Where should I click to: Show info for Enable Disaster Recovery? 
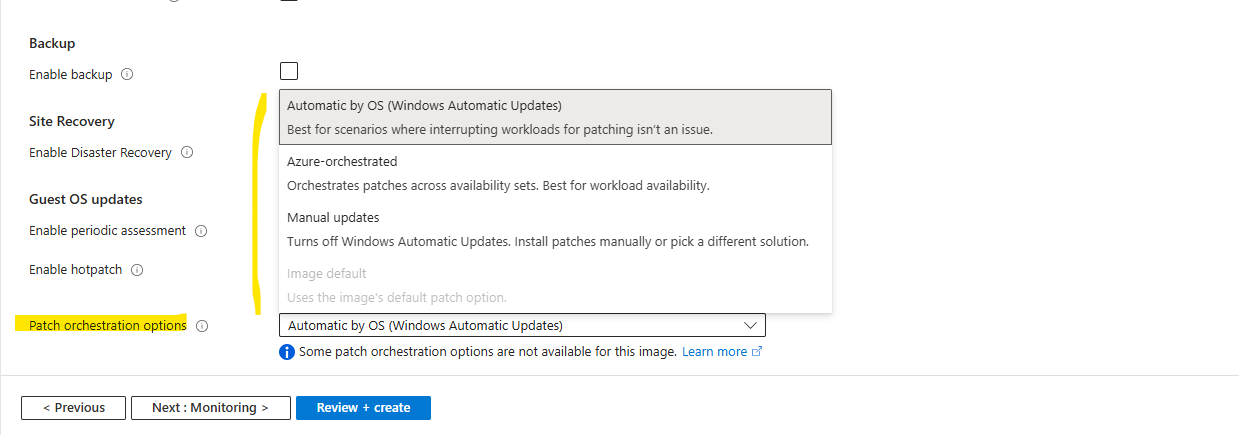coord(187,153)
